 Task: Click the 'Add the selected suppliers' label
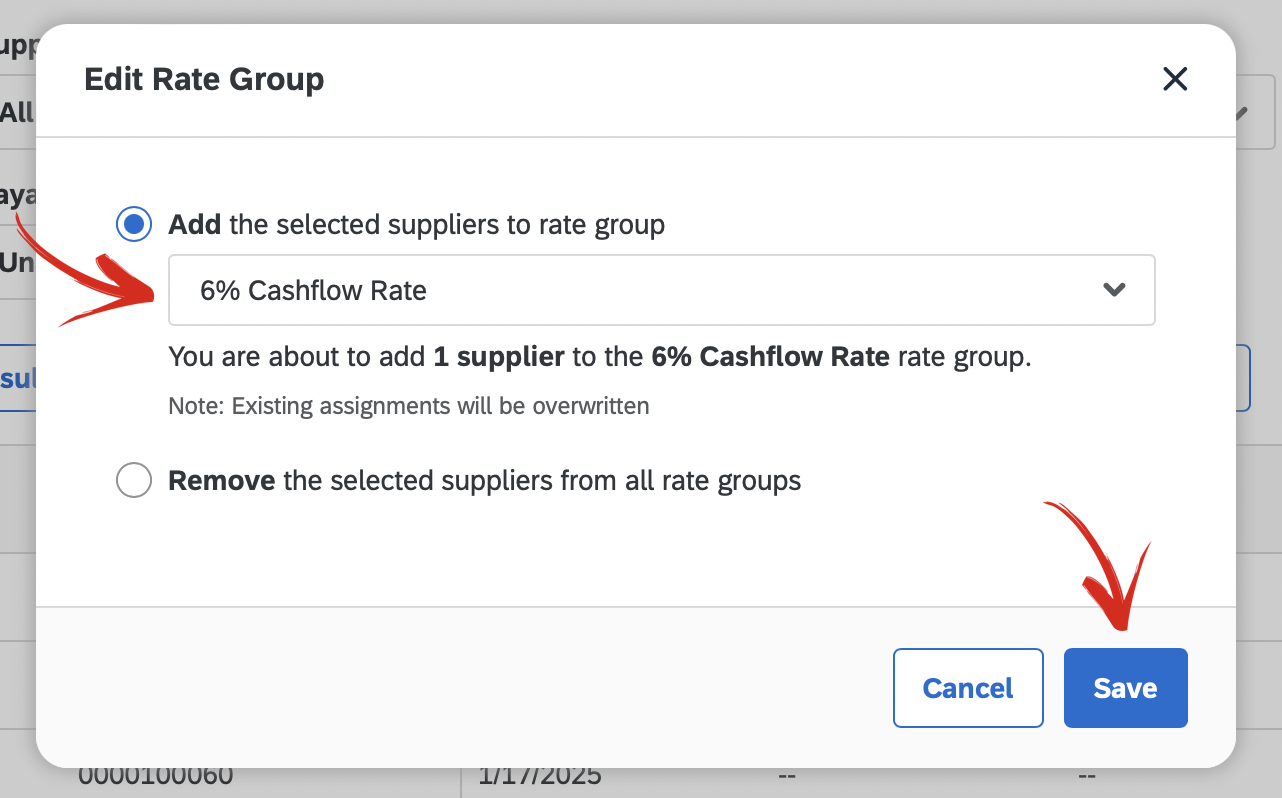click(416, 225)
